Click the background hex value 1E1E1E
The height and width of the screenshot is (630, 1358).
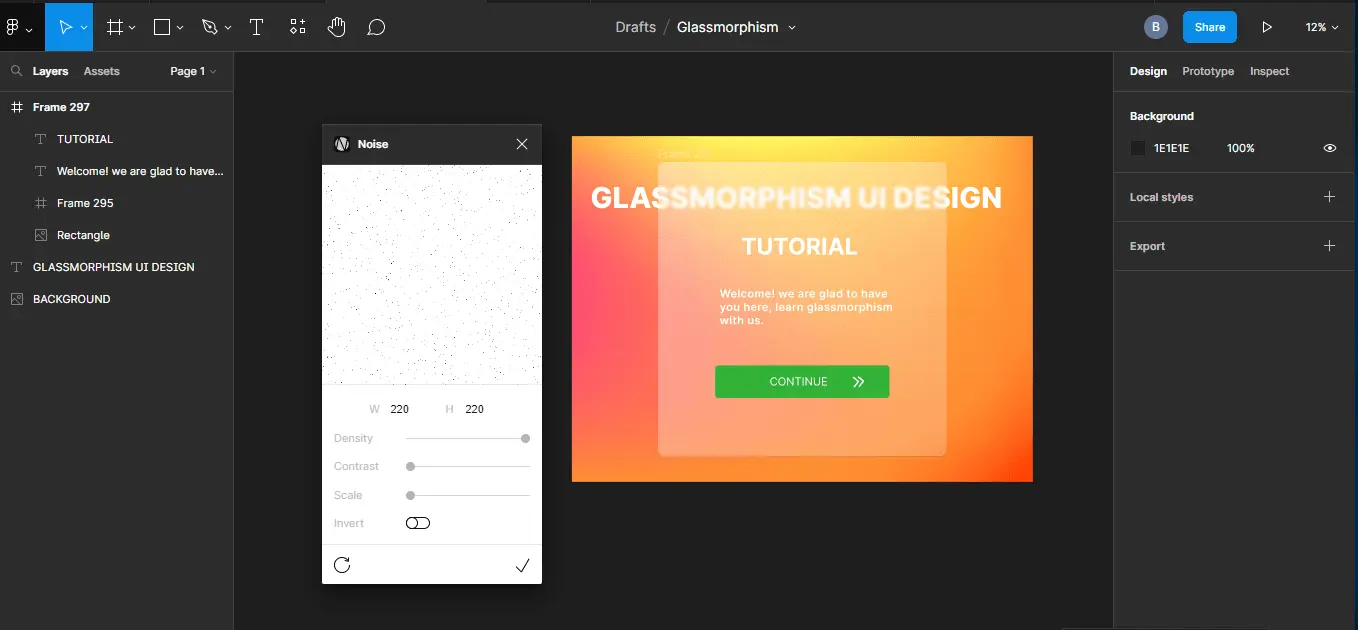[1172, 148]
